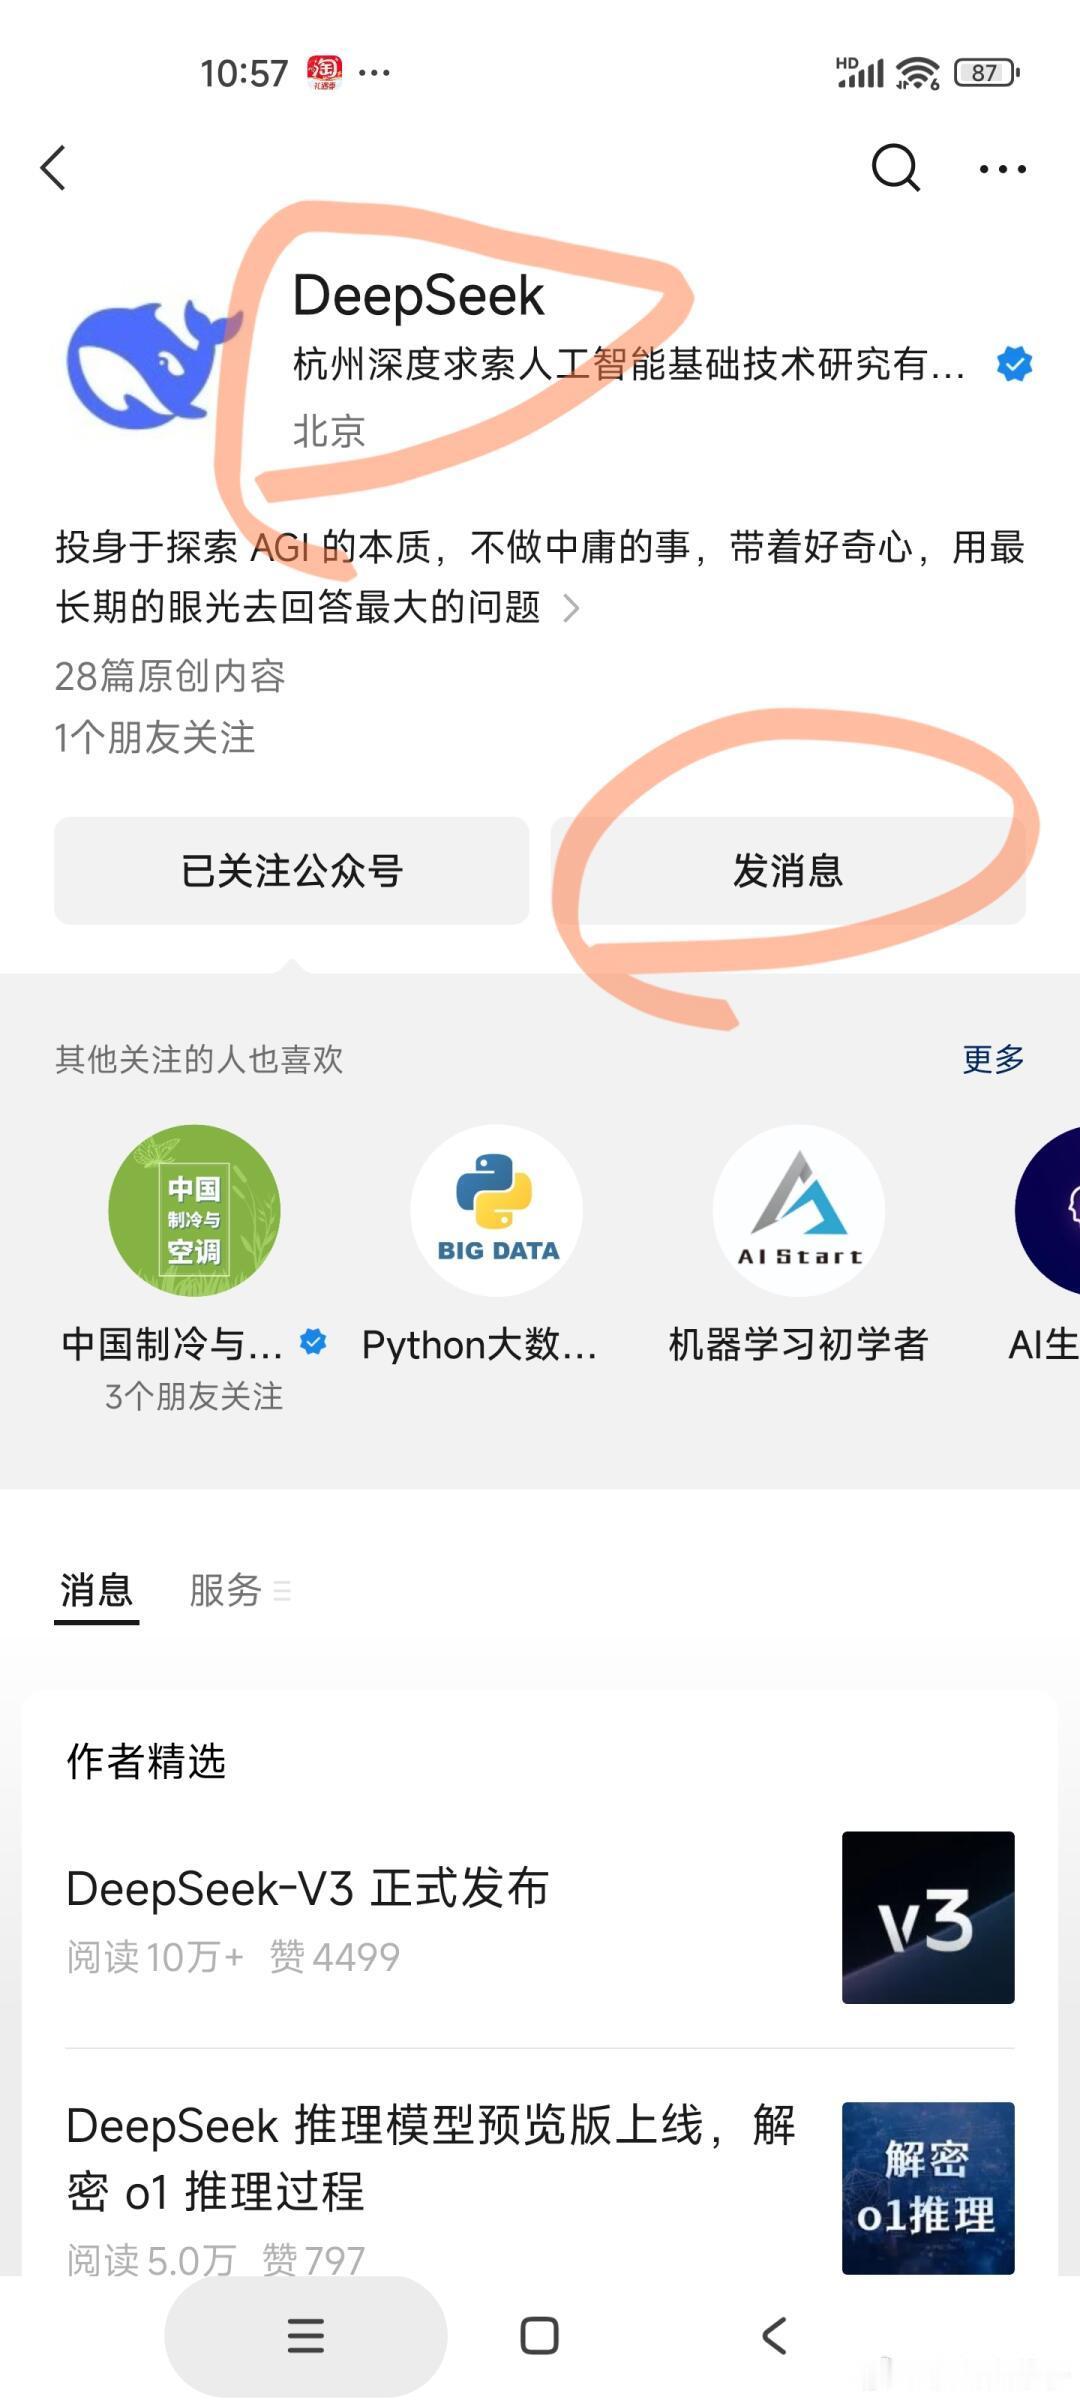Screen dimensions: 1080x2400
Task: Expand the account description chevron
Action: pos(571,607)
